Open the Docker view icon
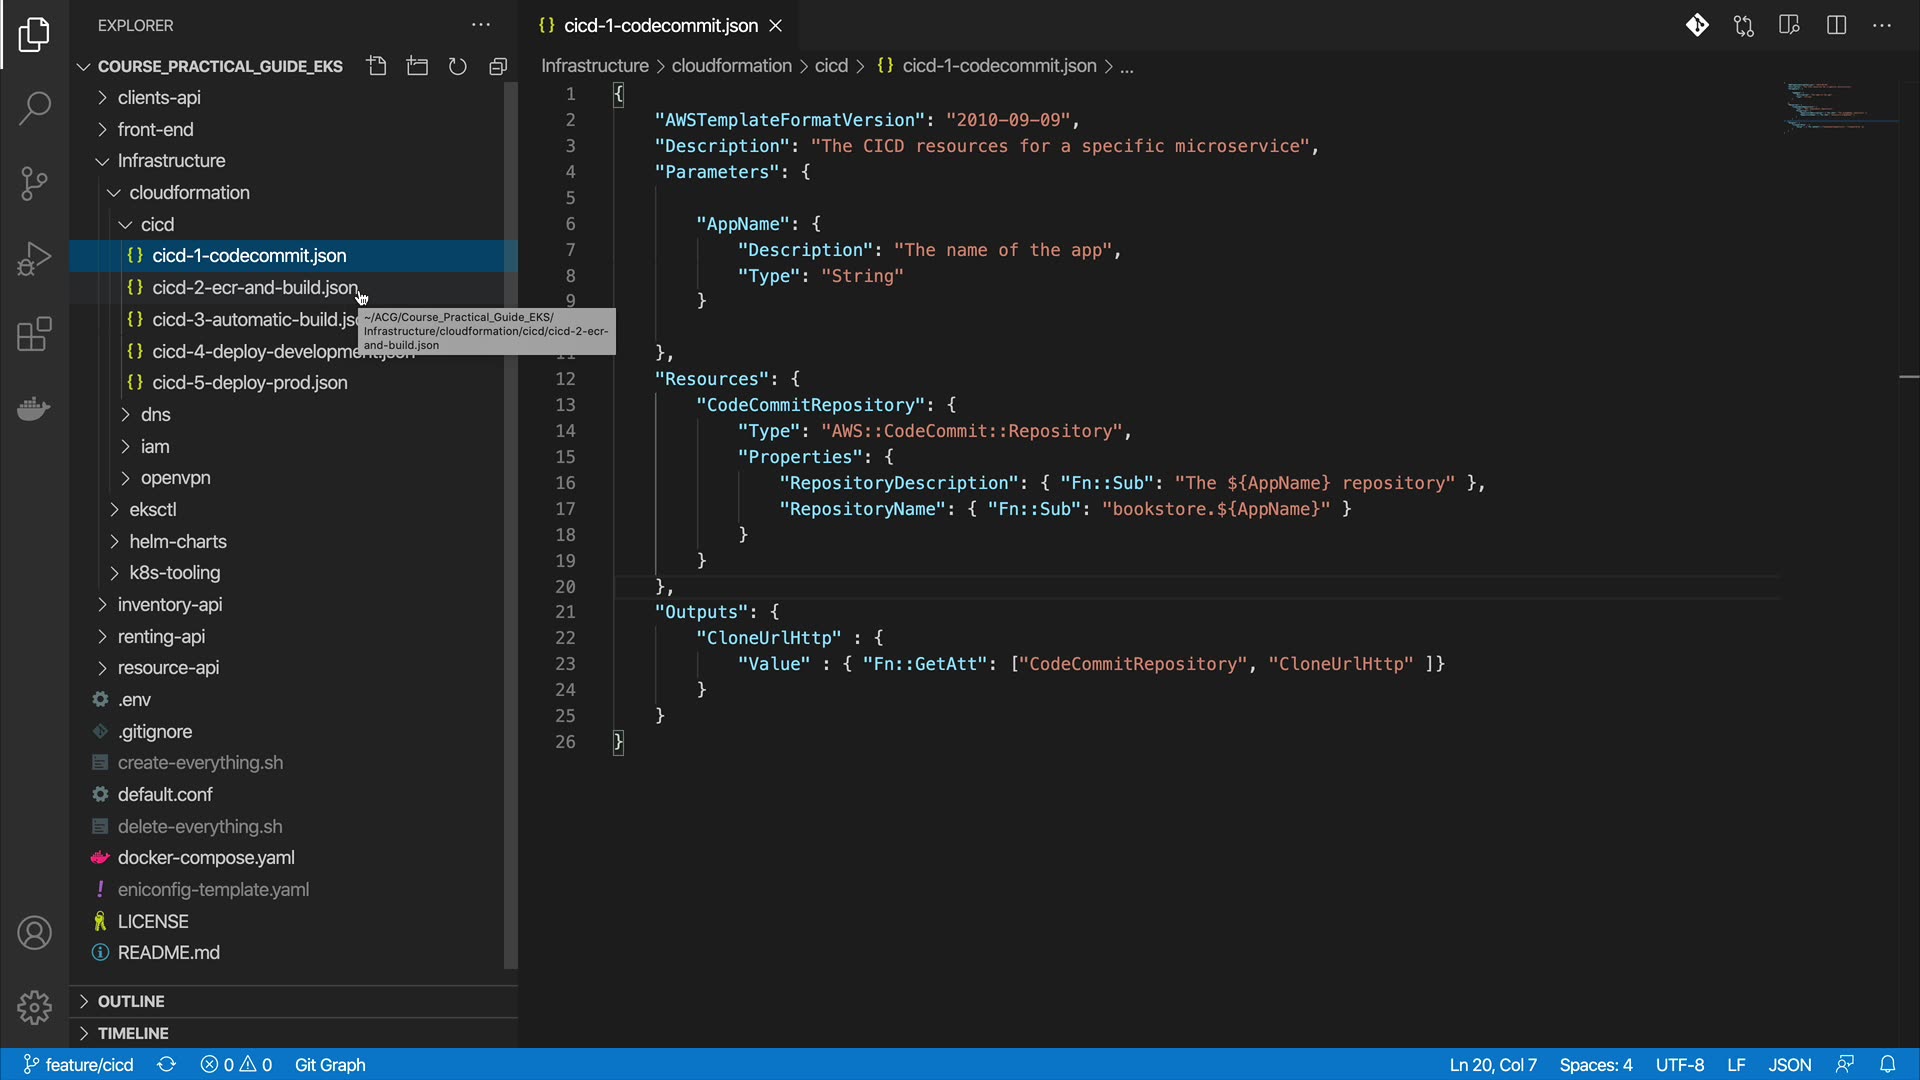 (34, 409)
